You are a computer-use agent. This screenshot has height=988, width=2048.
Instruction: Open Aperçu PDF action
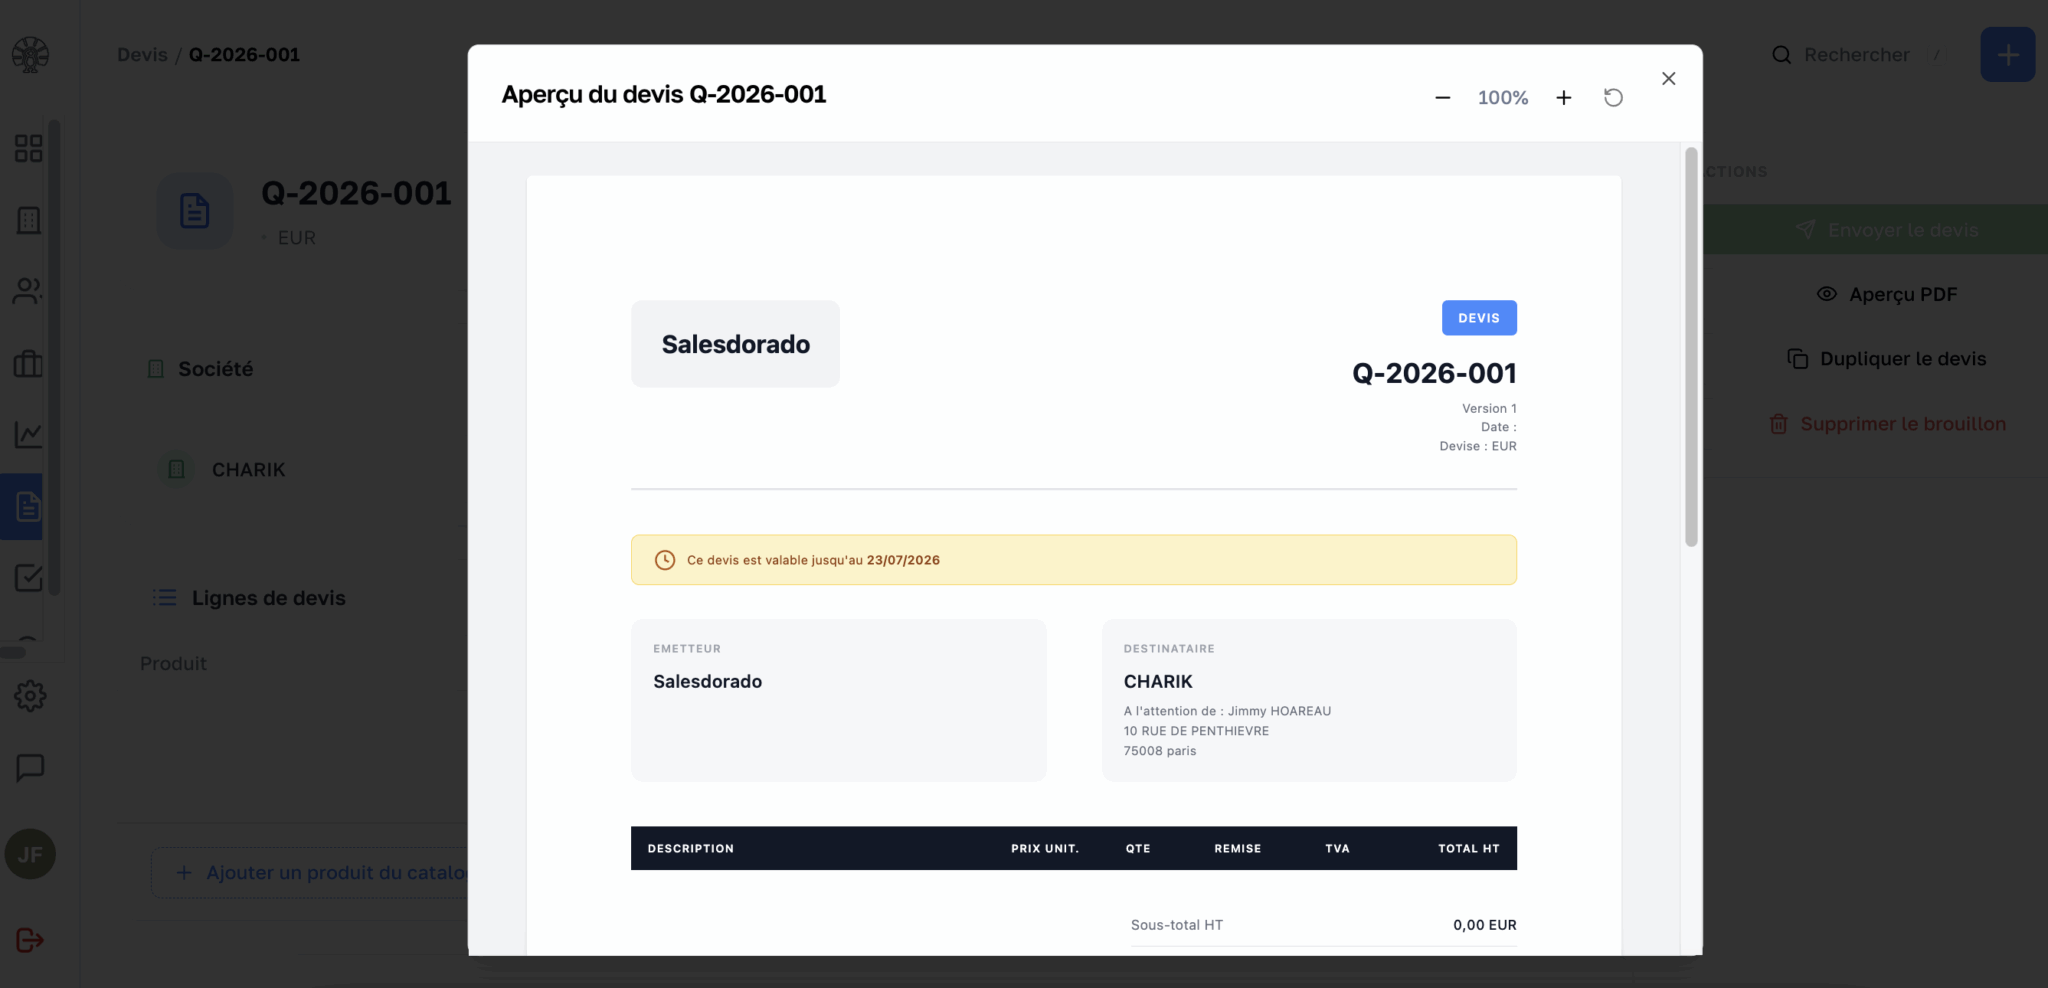tap(1886, 294)
